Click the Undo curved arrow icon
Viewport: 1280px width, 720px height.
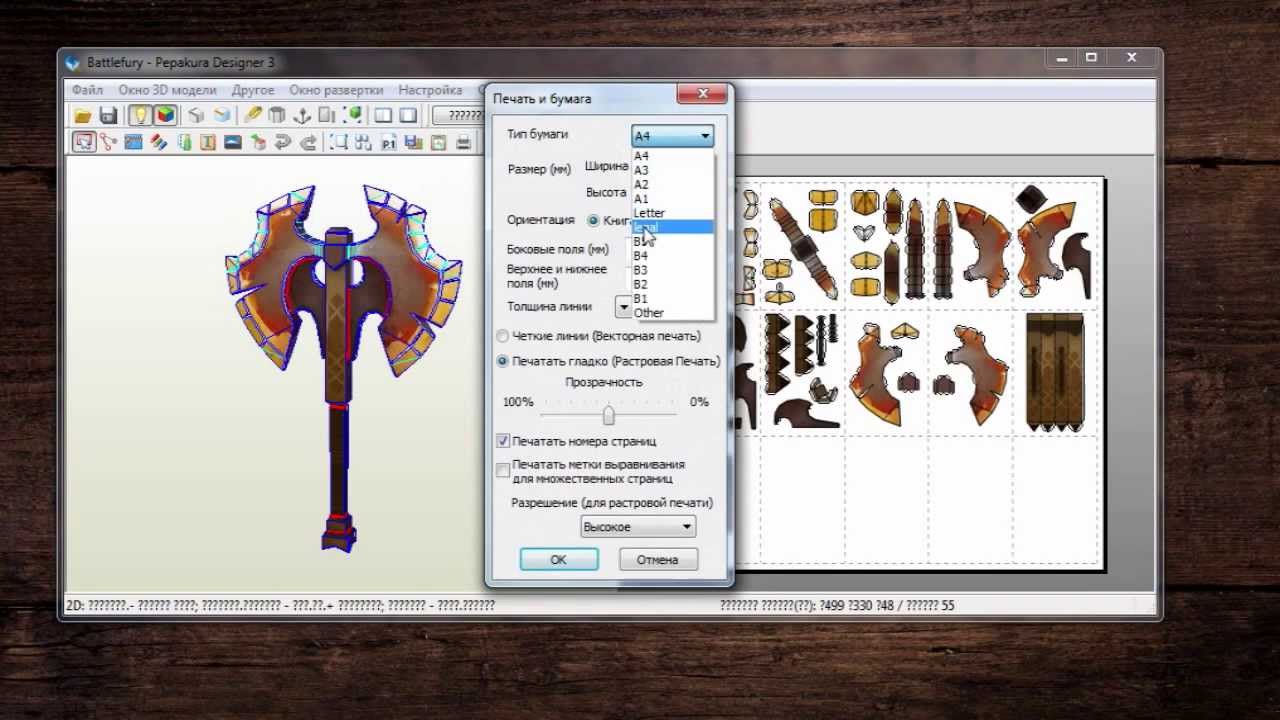point(283,142)
